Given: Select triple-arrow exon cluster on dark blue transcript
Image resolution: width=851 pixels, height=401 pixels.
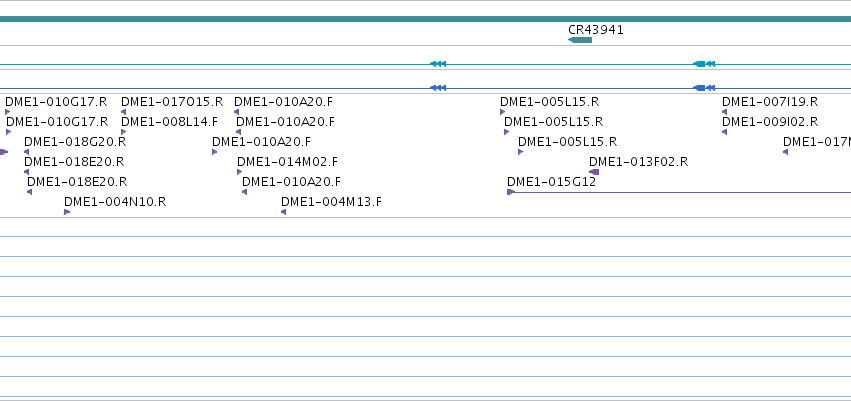Looking at the screenshot, I should (438, 88).
